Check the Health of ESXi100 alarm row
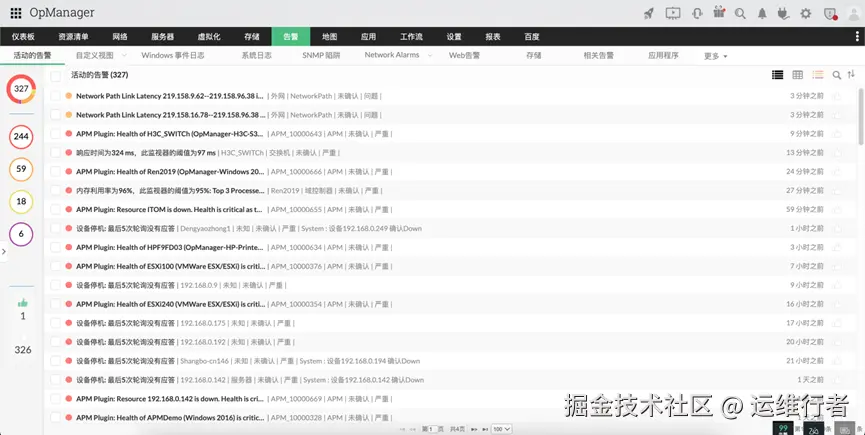 point(55,266)
